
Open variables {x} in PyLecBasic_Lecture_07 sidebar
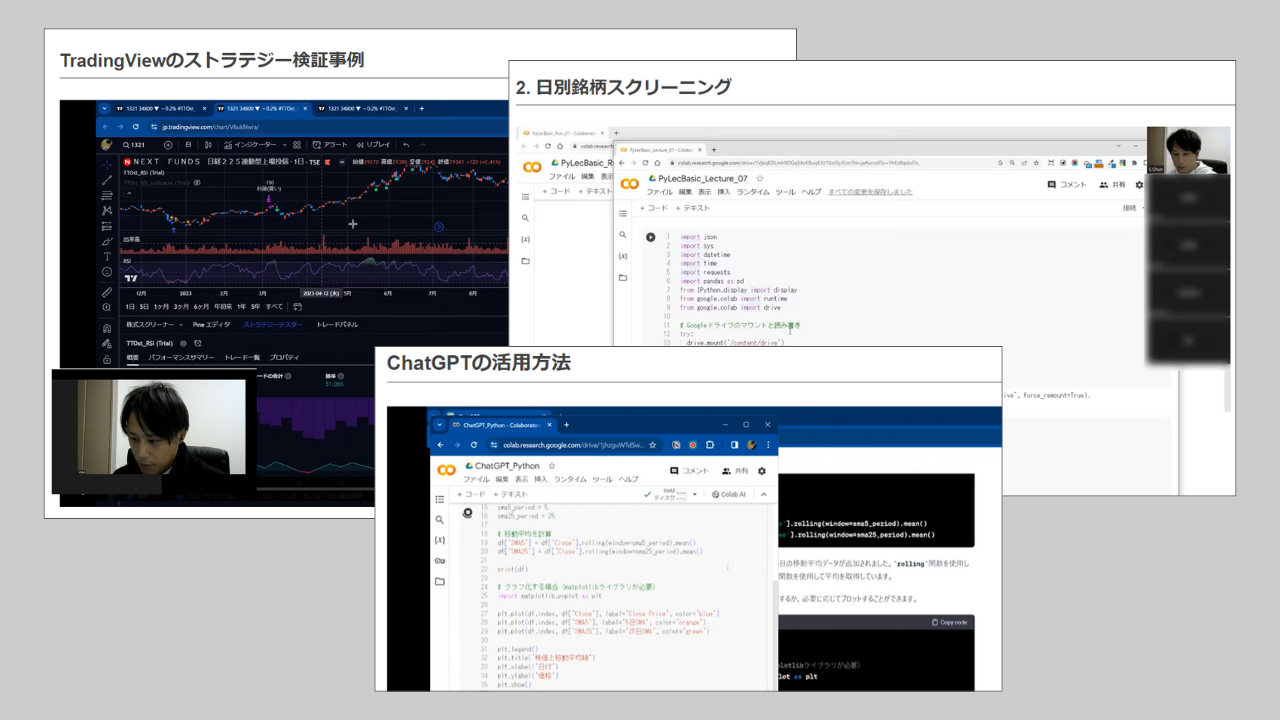coord(623,256)
